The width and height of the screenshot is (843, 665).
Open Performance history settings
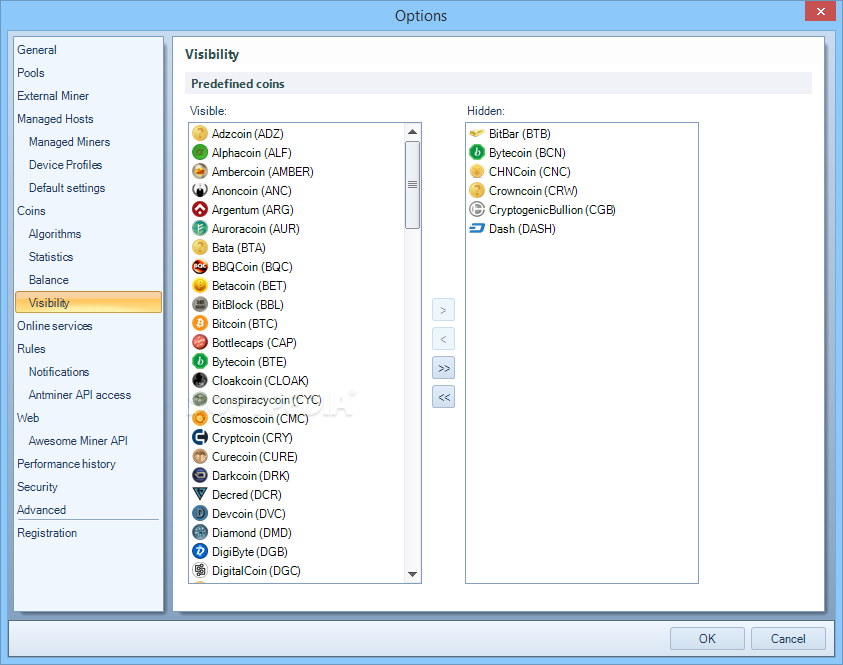coord(66,464)
